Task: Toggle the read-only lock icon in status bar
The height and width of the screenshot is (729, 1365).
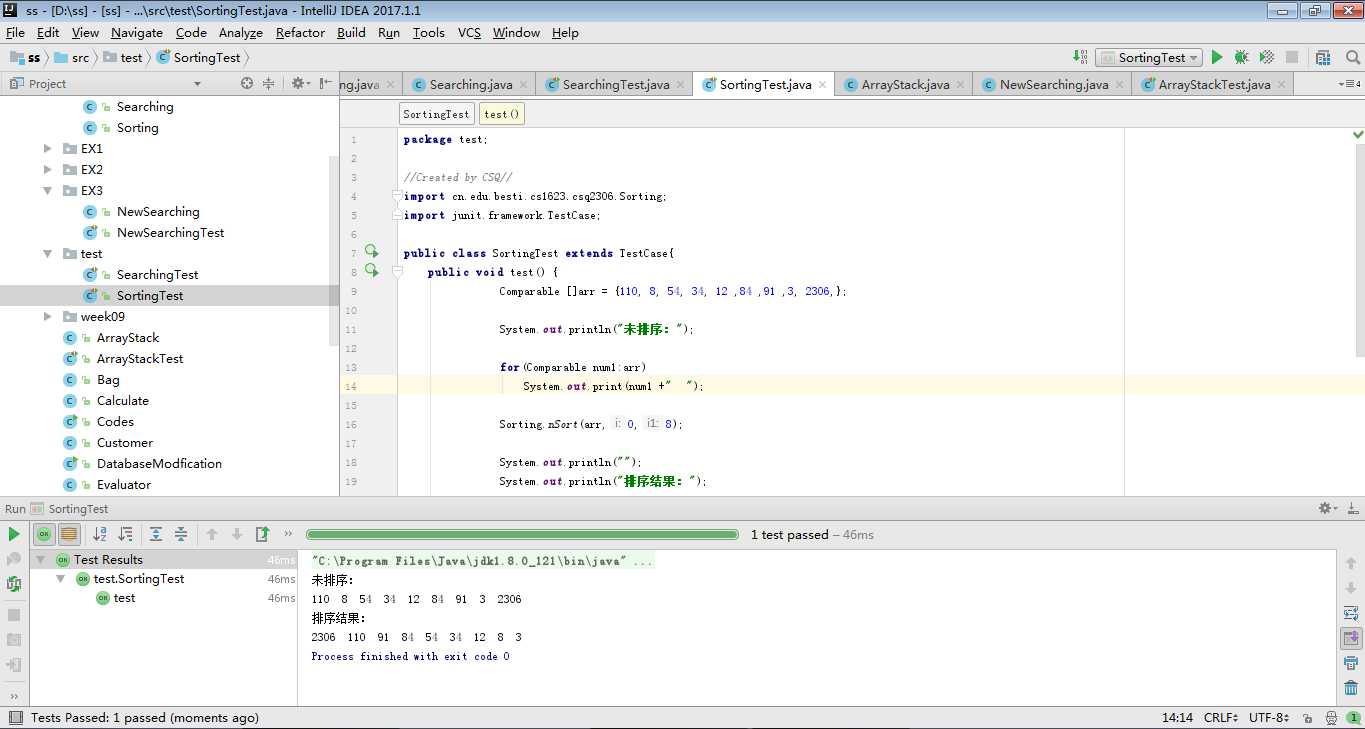Action: [x=1308, y=718]
